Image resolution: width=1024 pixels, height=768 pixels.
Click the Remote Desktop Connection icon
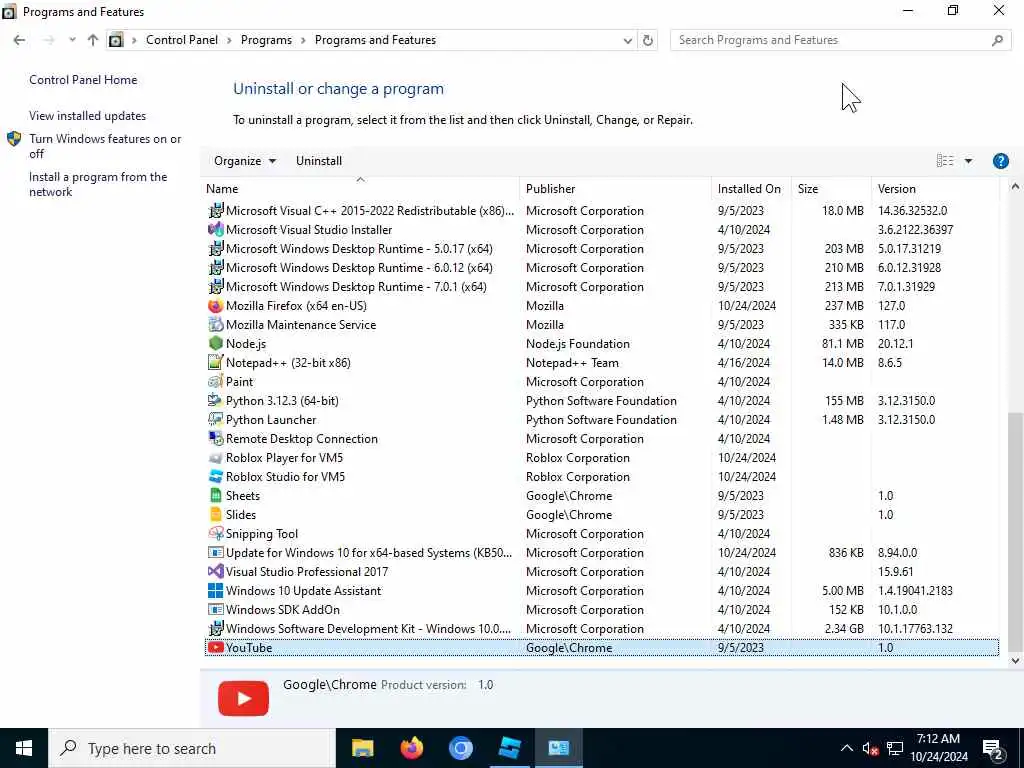click(x=215, y=439)
